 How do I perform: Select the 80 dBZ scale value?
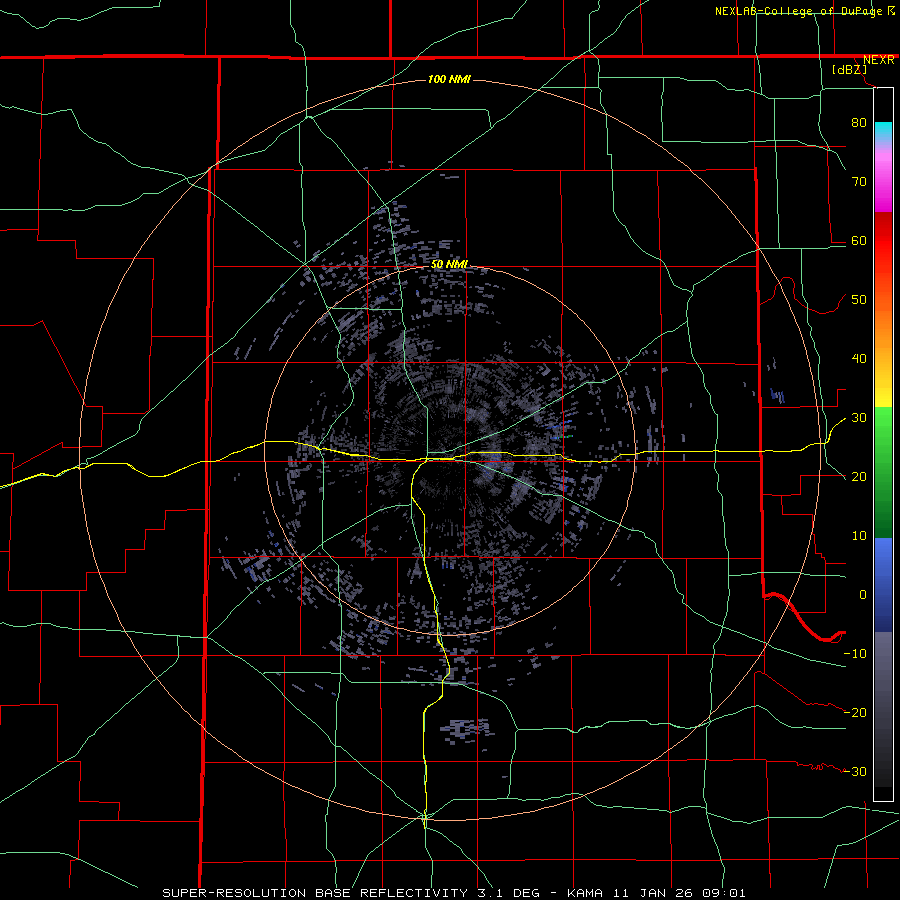tap(859, 122)
